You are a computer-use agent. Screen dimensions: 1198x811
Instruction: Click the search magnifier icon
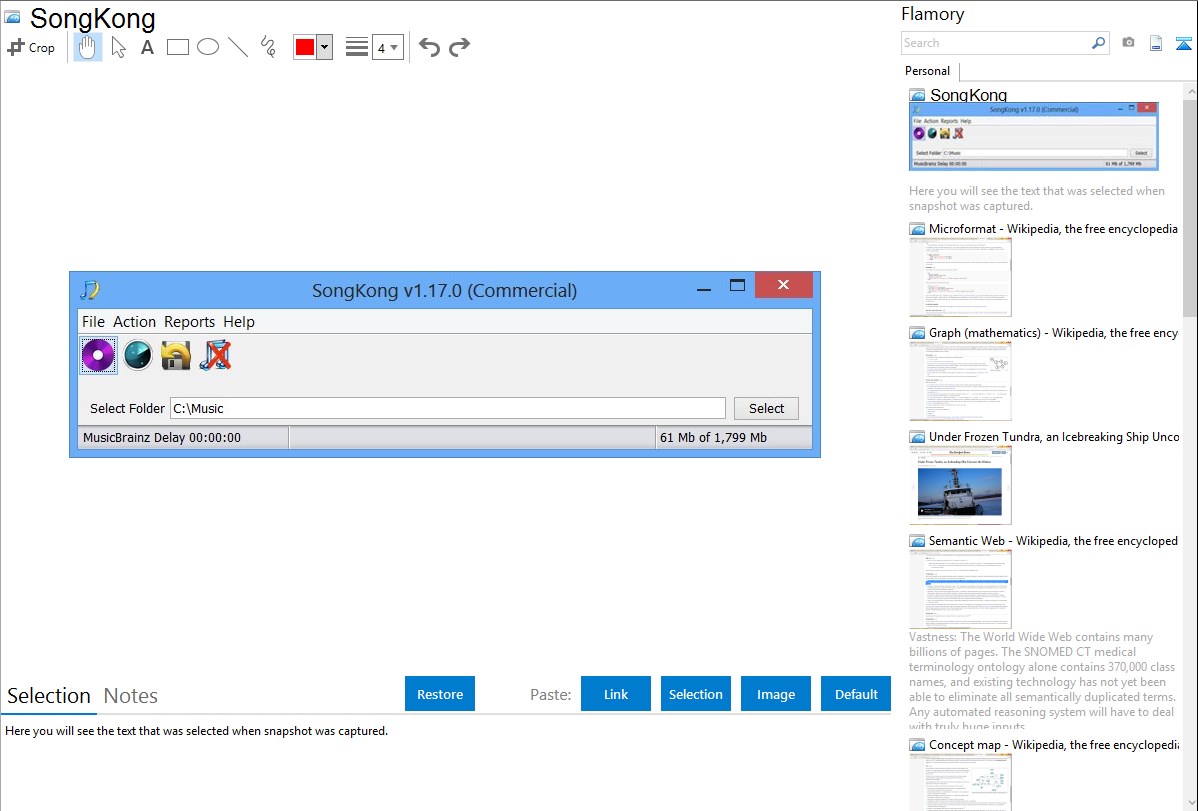1099,44
